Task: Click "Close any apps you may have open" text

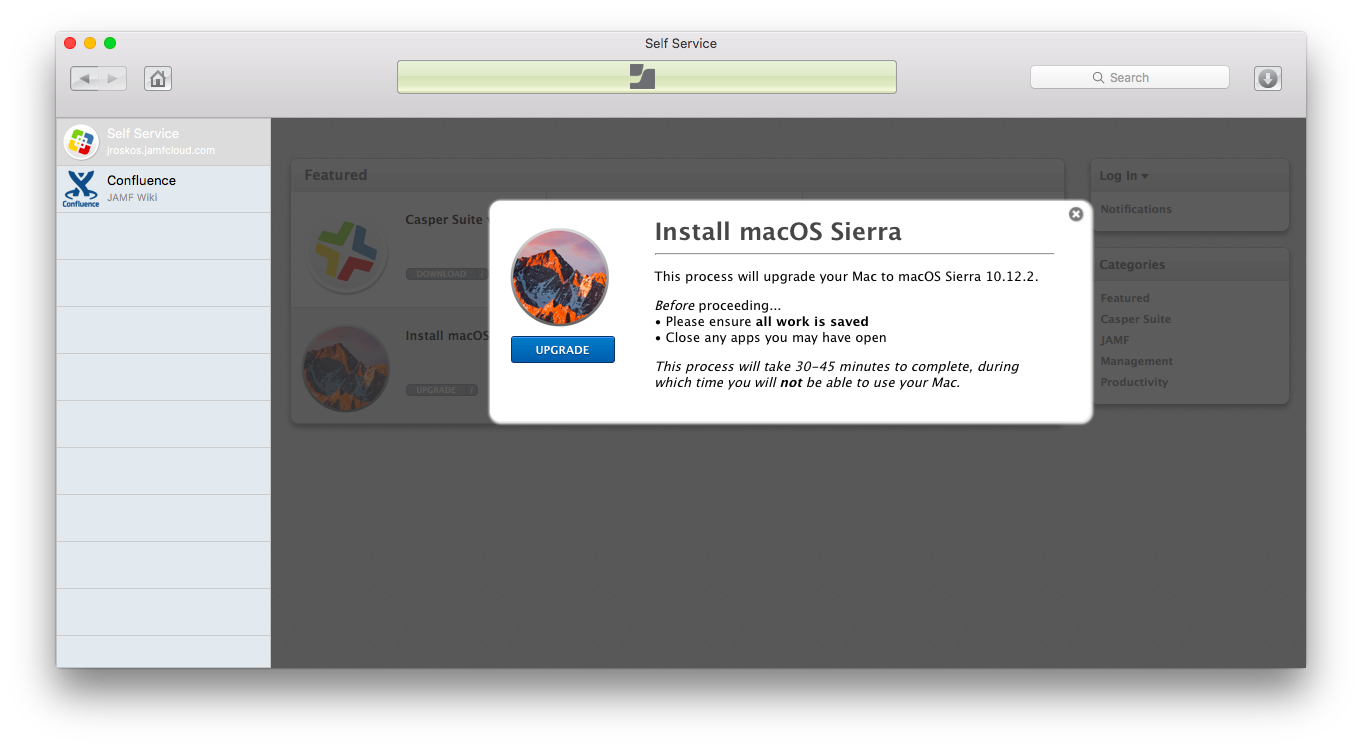Action: tap(776, 338)
